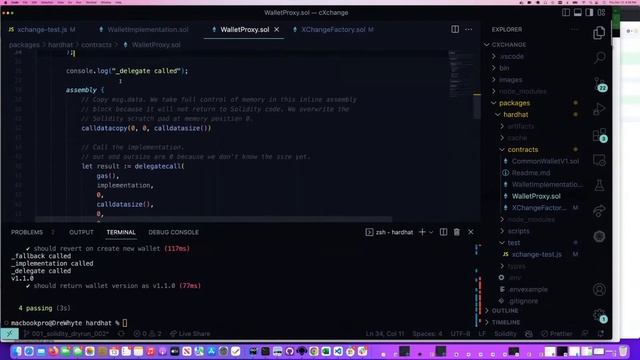
Task: Open the Extensions view icon
Action: (x=600, y=135)
